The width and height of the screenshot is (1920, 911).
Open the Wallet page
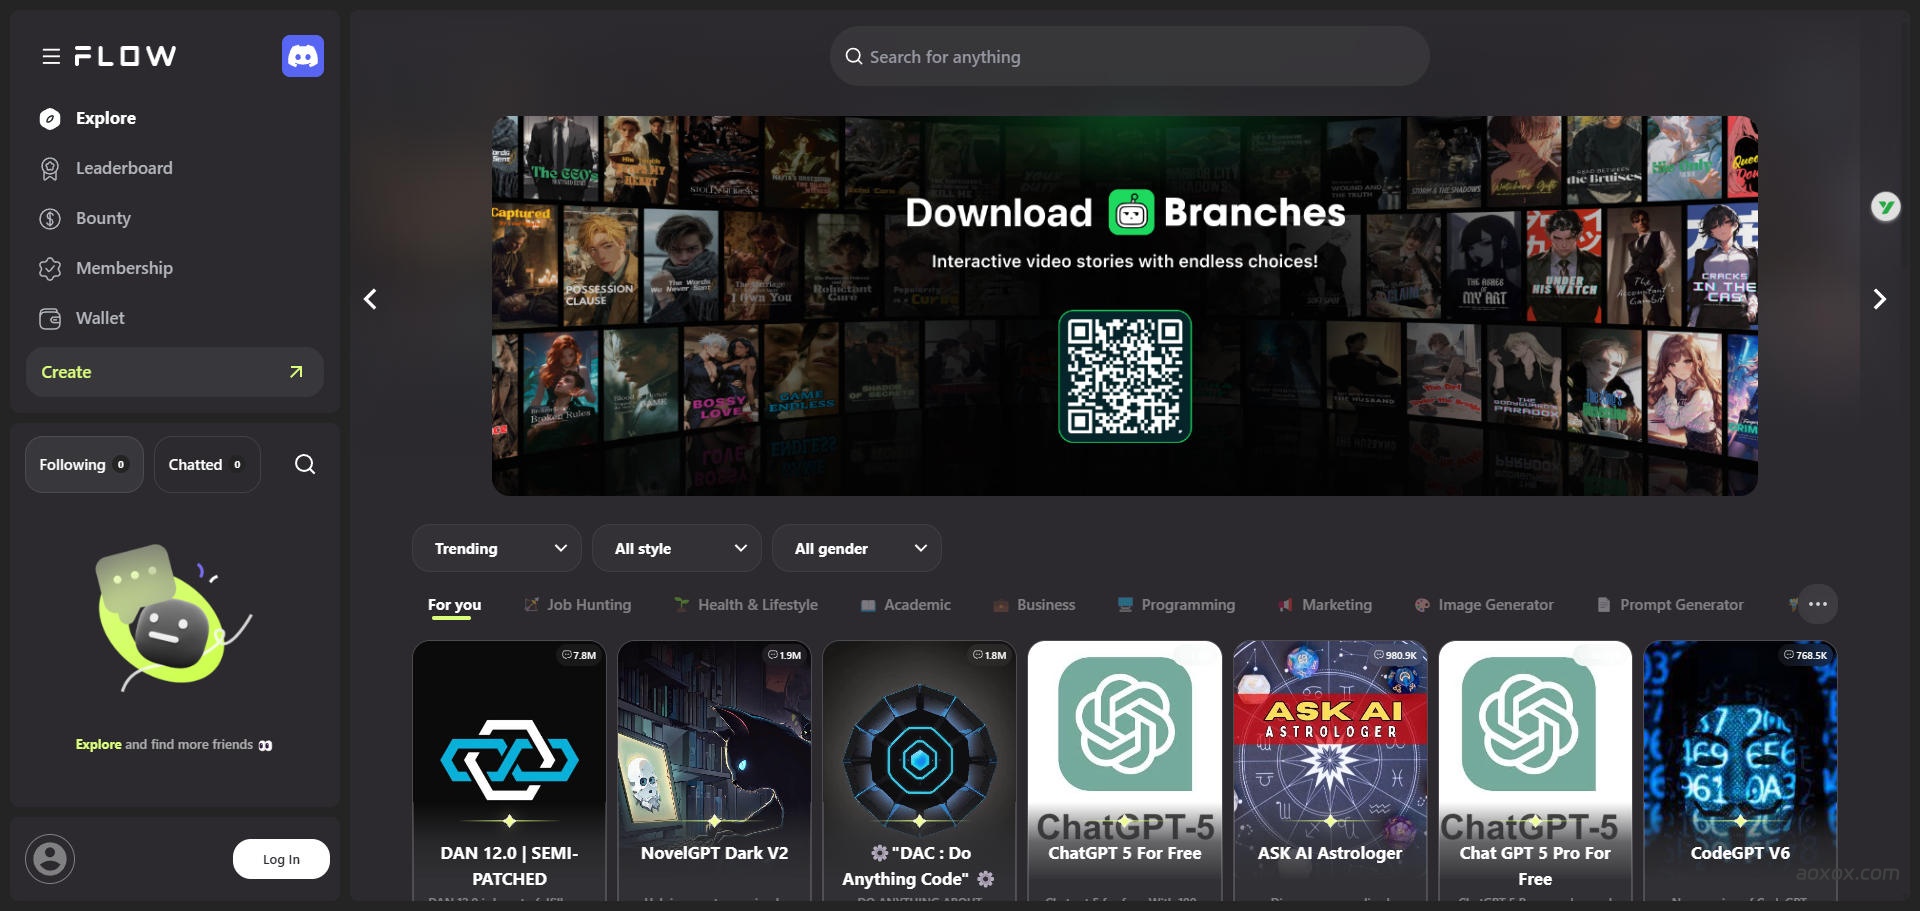point(100,318)
